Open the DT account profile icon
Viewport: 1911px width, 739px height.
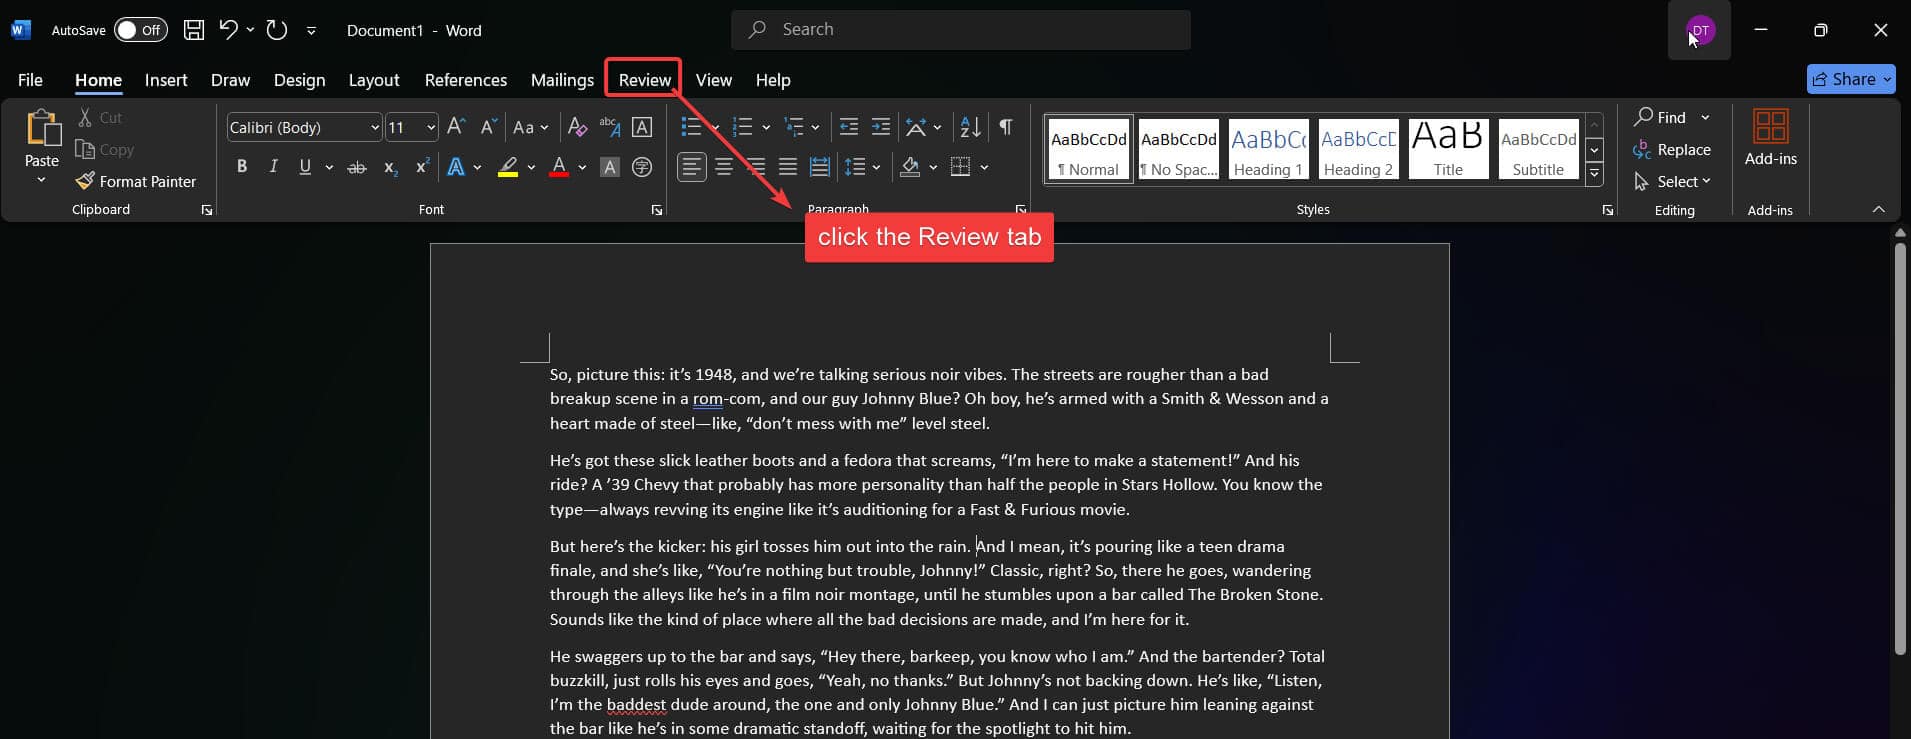1700,30
